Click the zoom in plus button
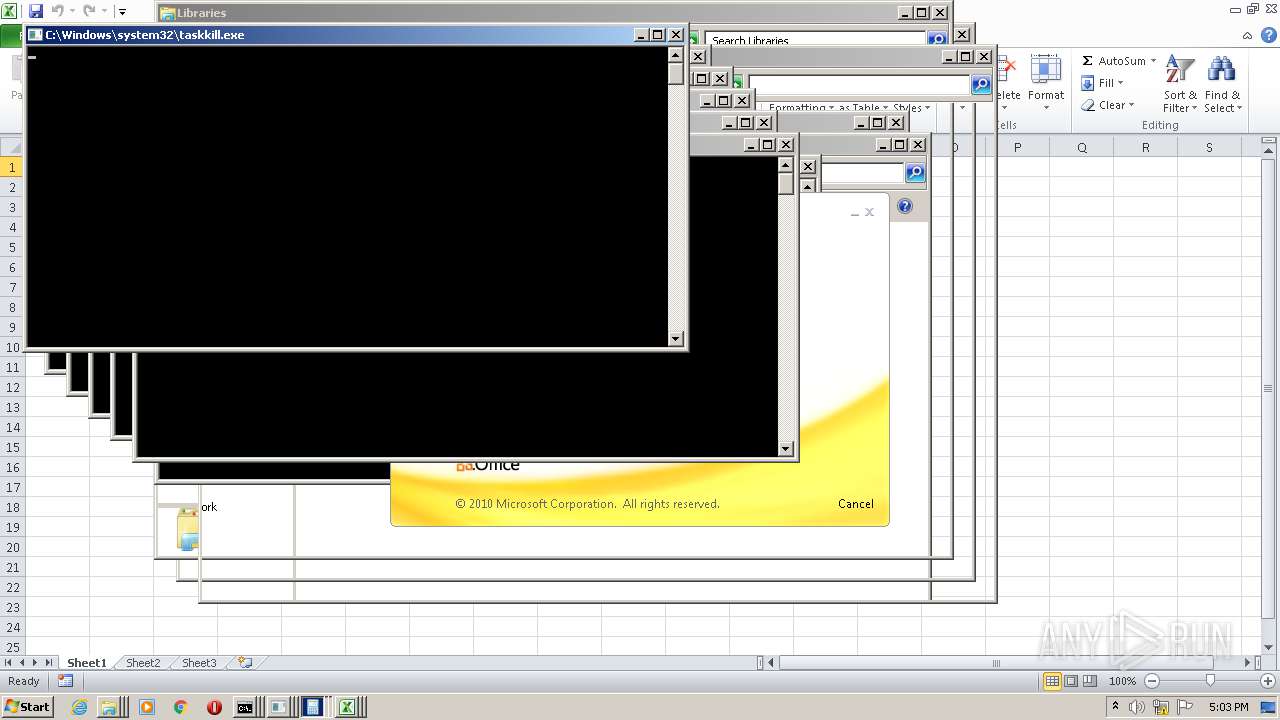This screenshot has height=720, width=1280. [x=1268, y=681]
